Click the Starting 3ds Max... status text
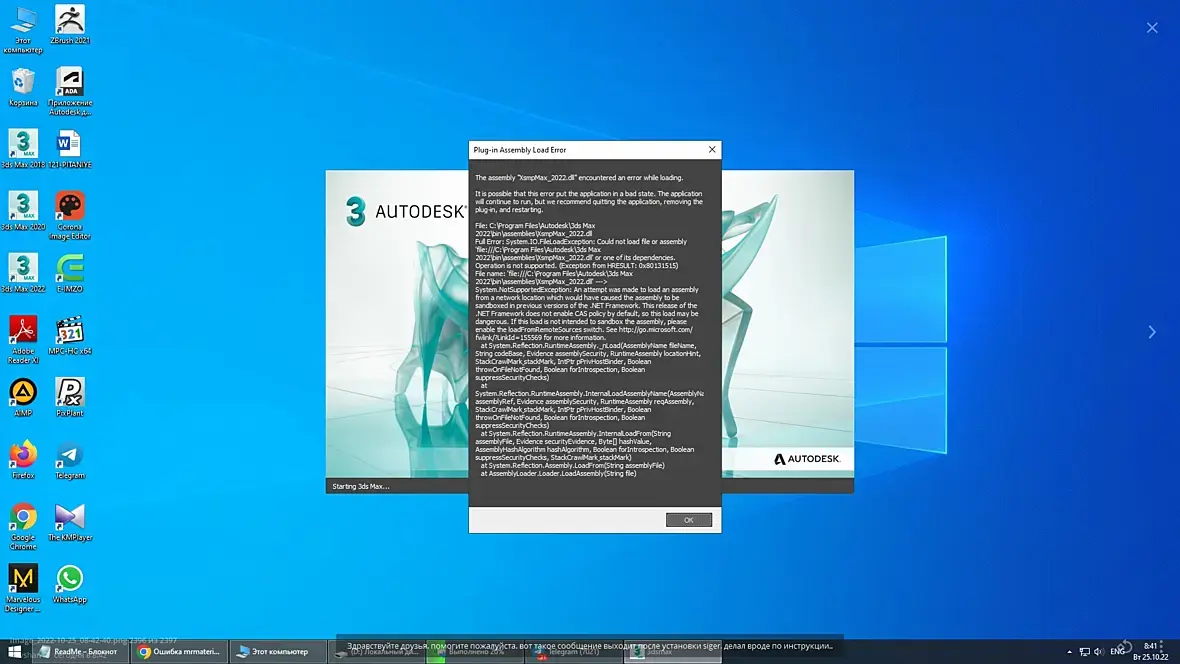This screenshot has width=1180, height=664. [x=360, y=486]
